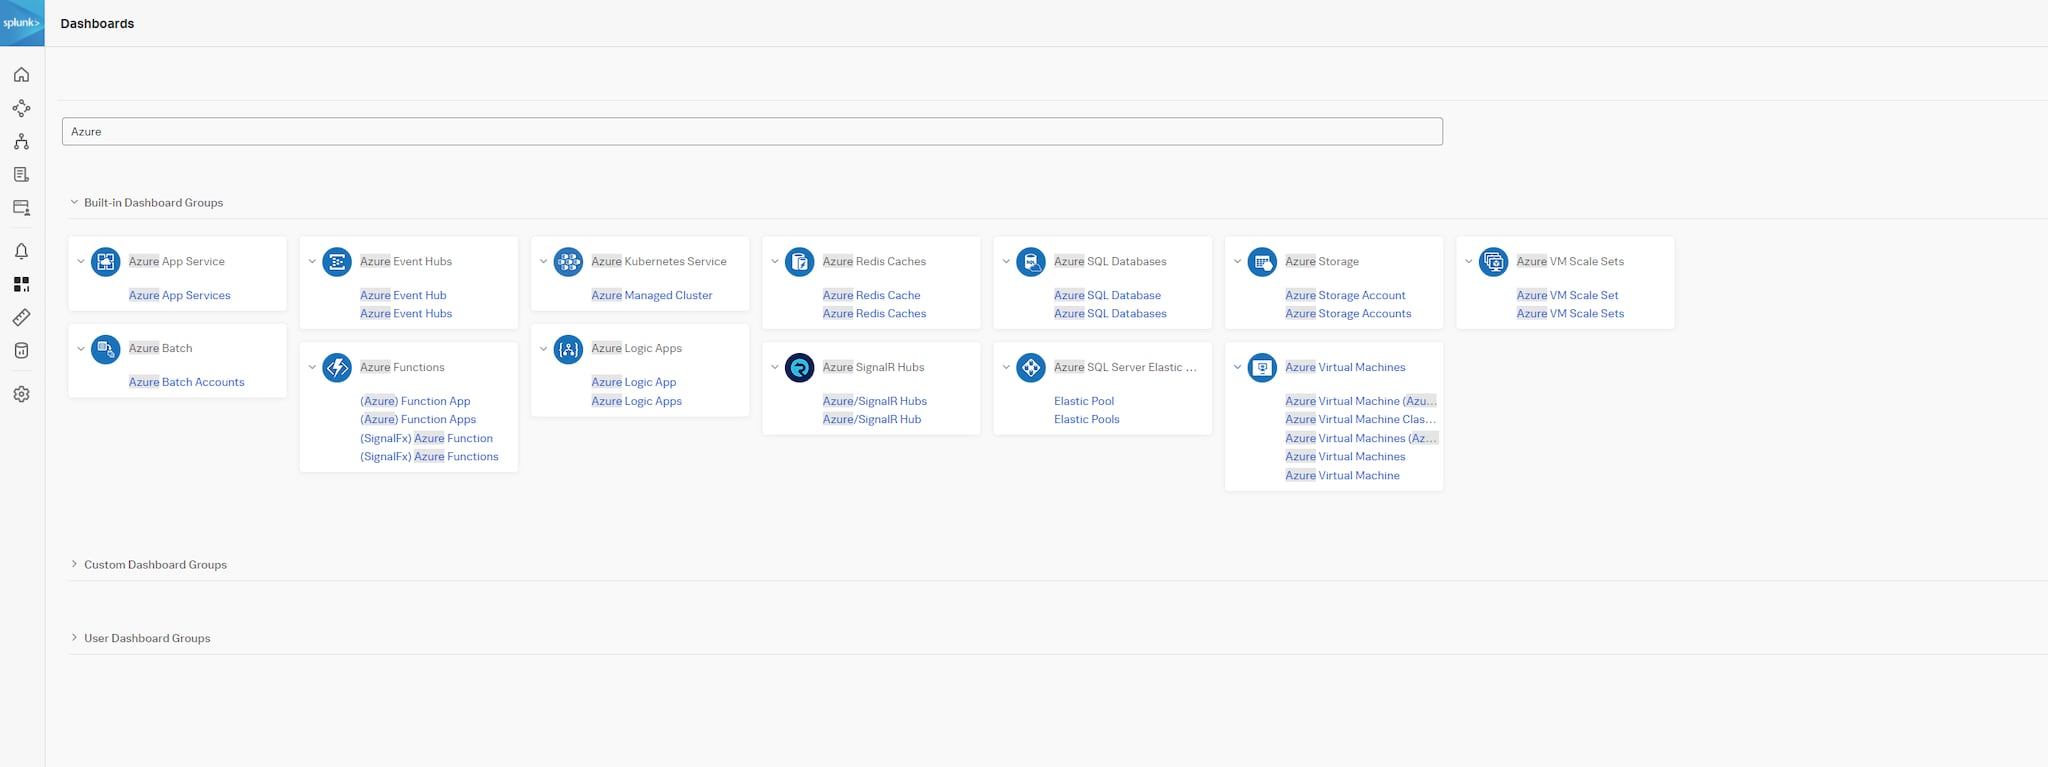Click the Azure Batch group icon

[105, 349]
